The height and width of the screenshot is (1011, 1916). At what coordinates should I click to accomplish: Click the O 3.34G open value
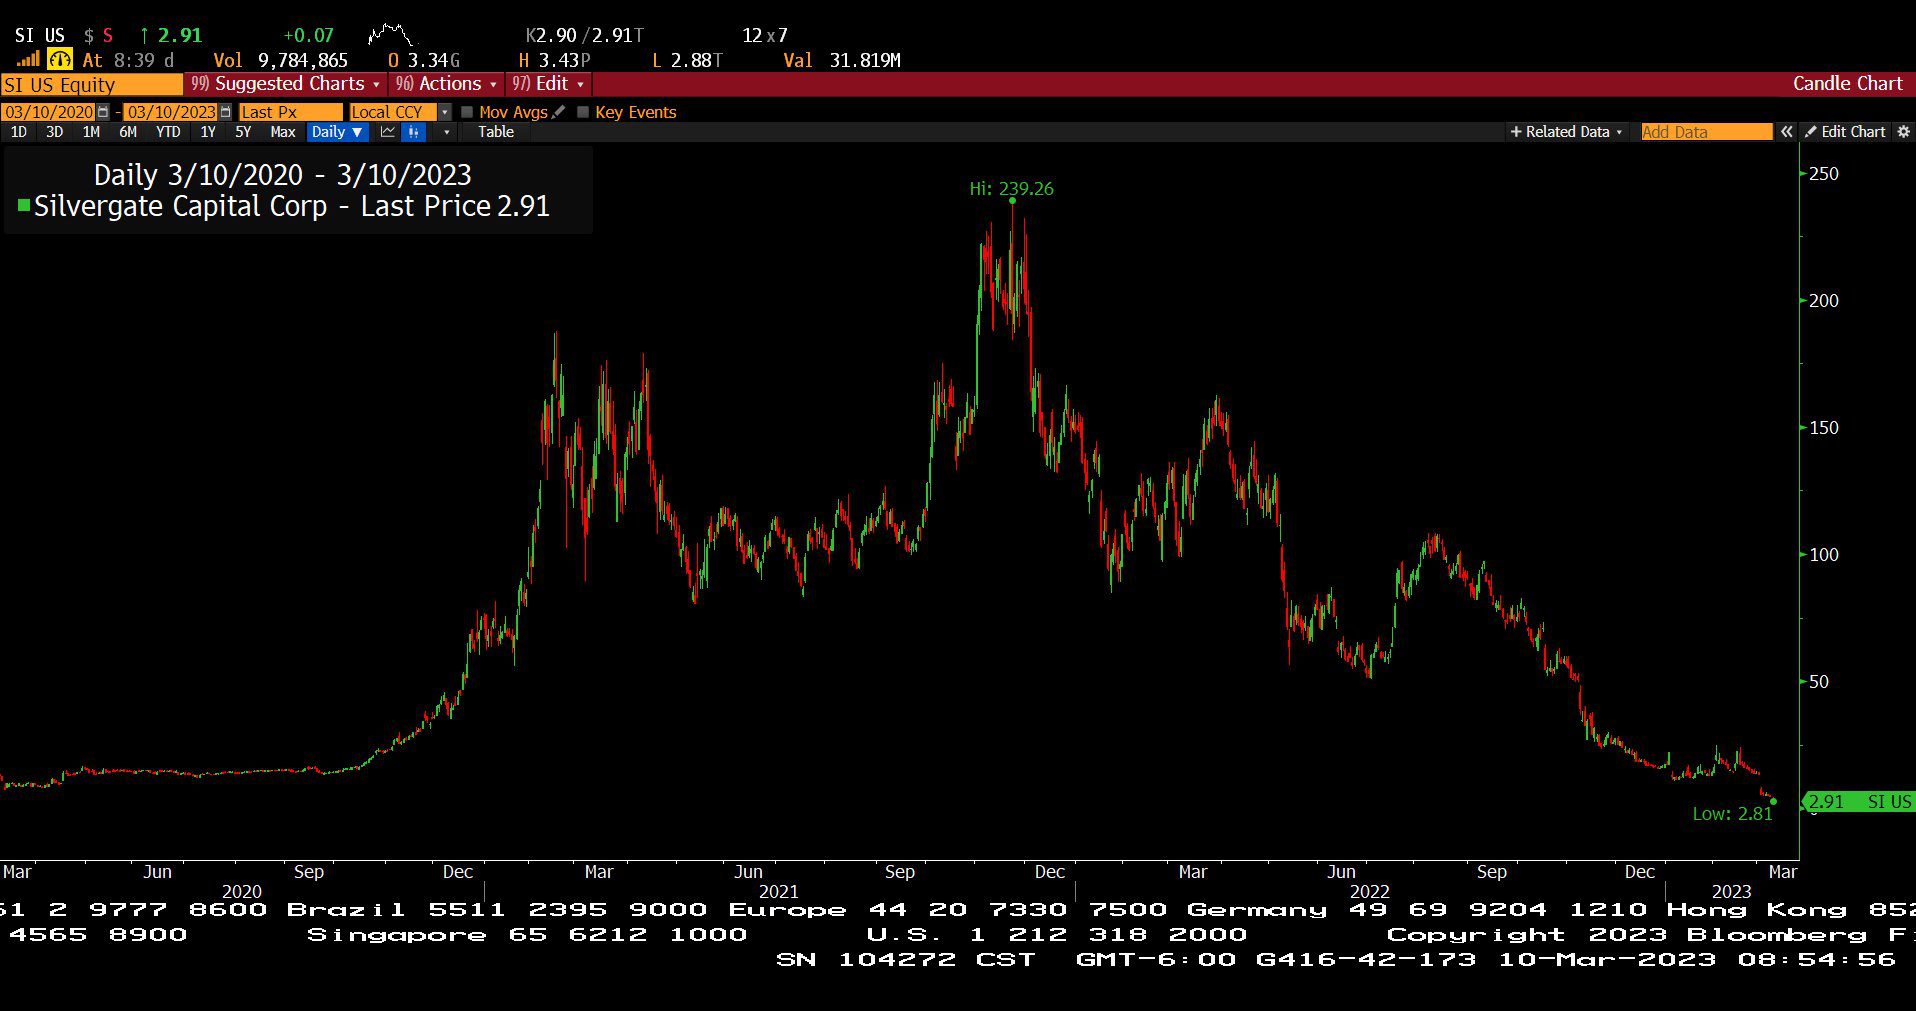pos(424,61)
